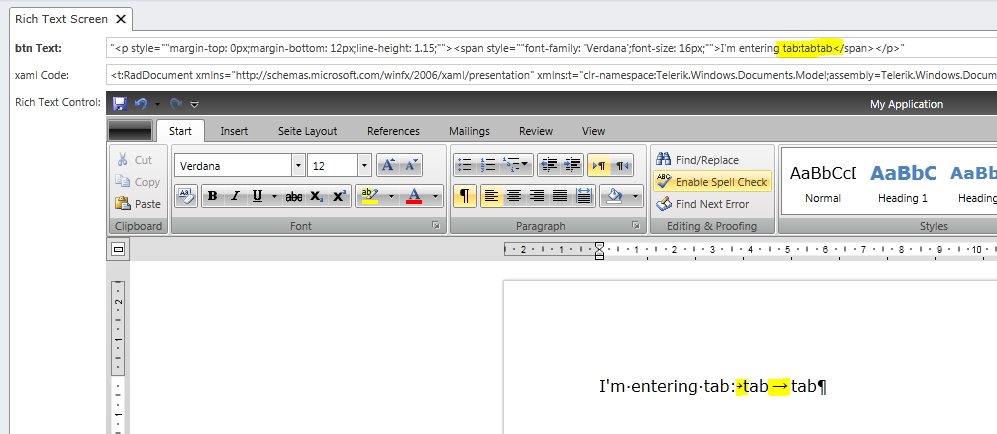The image size is (997, 434).
Task: Click the xaml Code input field
Action: coord(551,75)
